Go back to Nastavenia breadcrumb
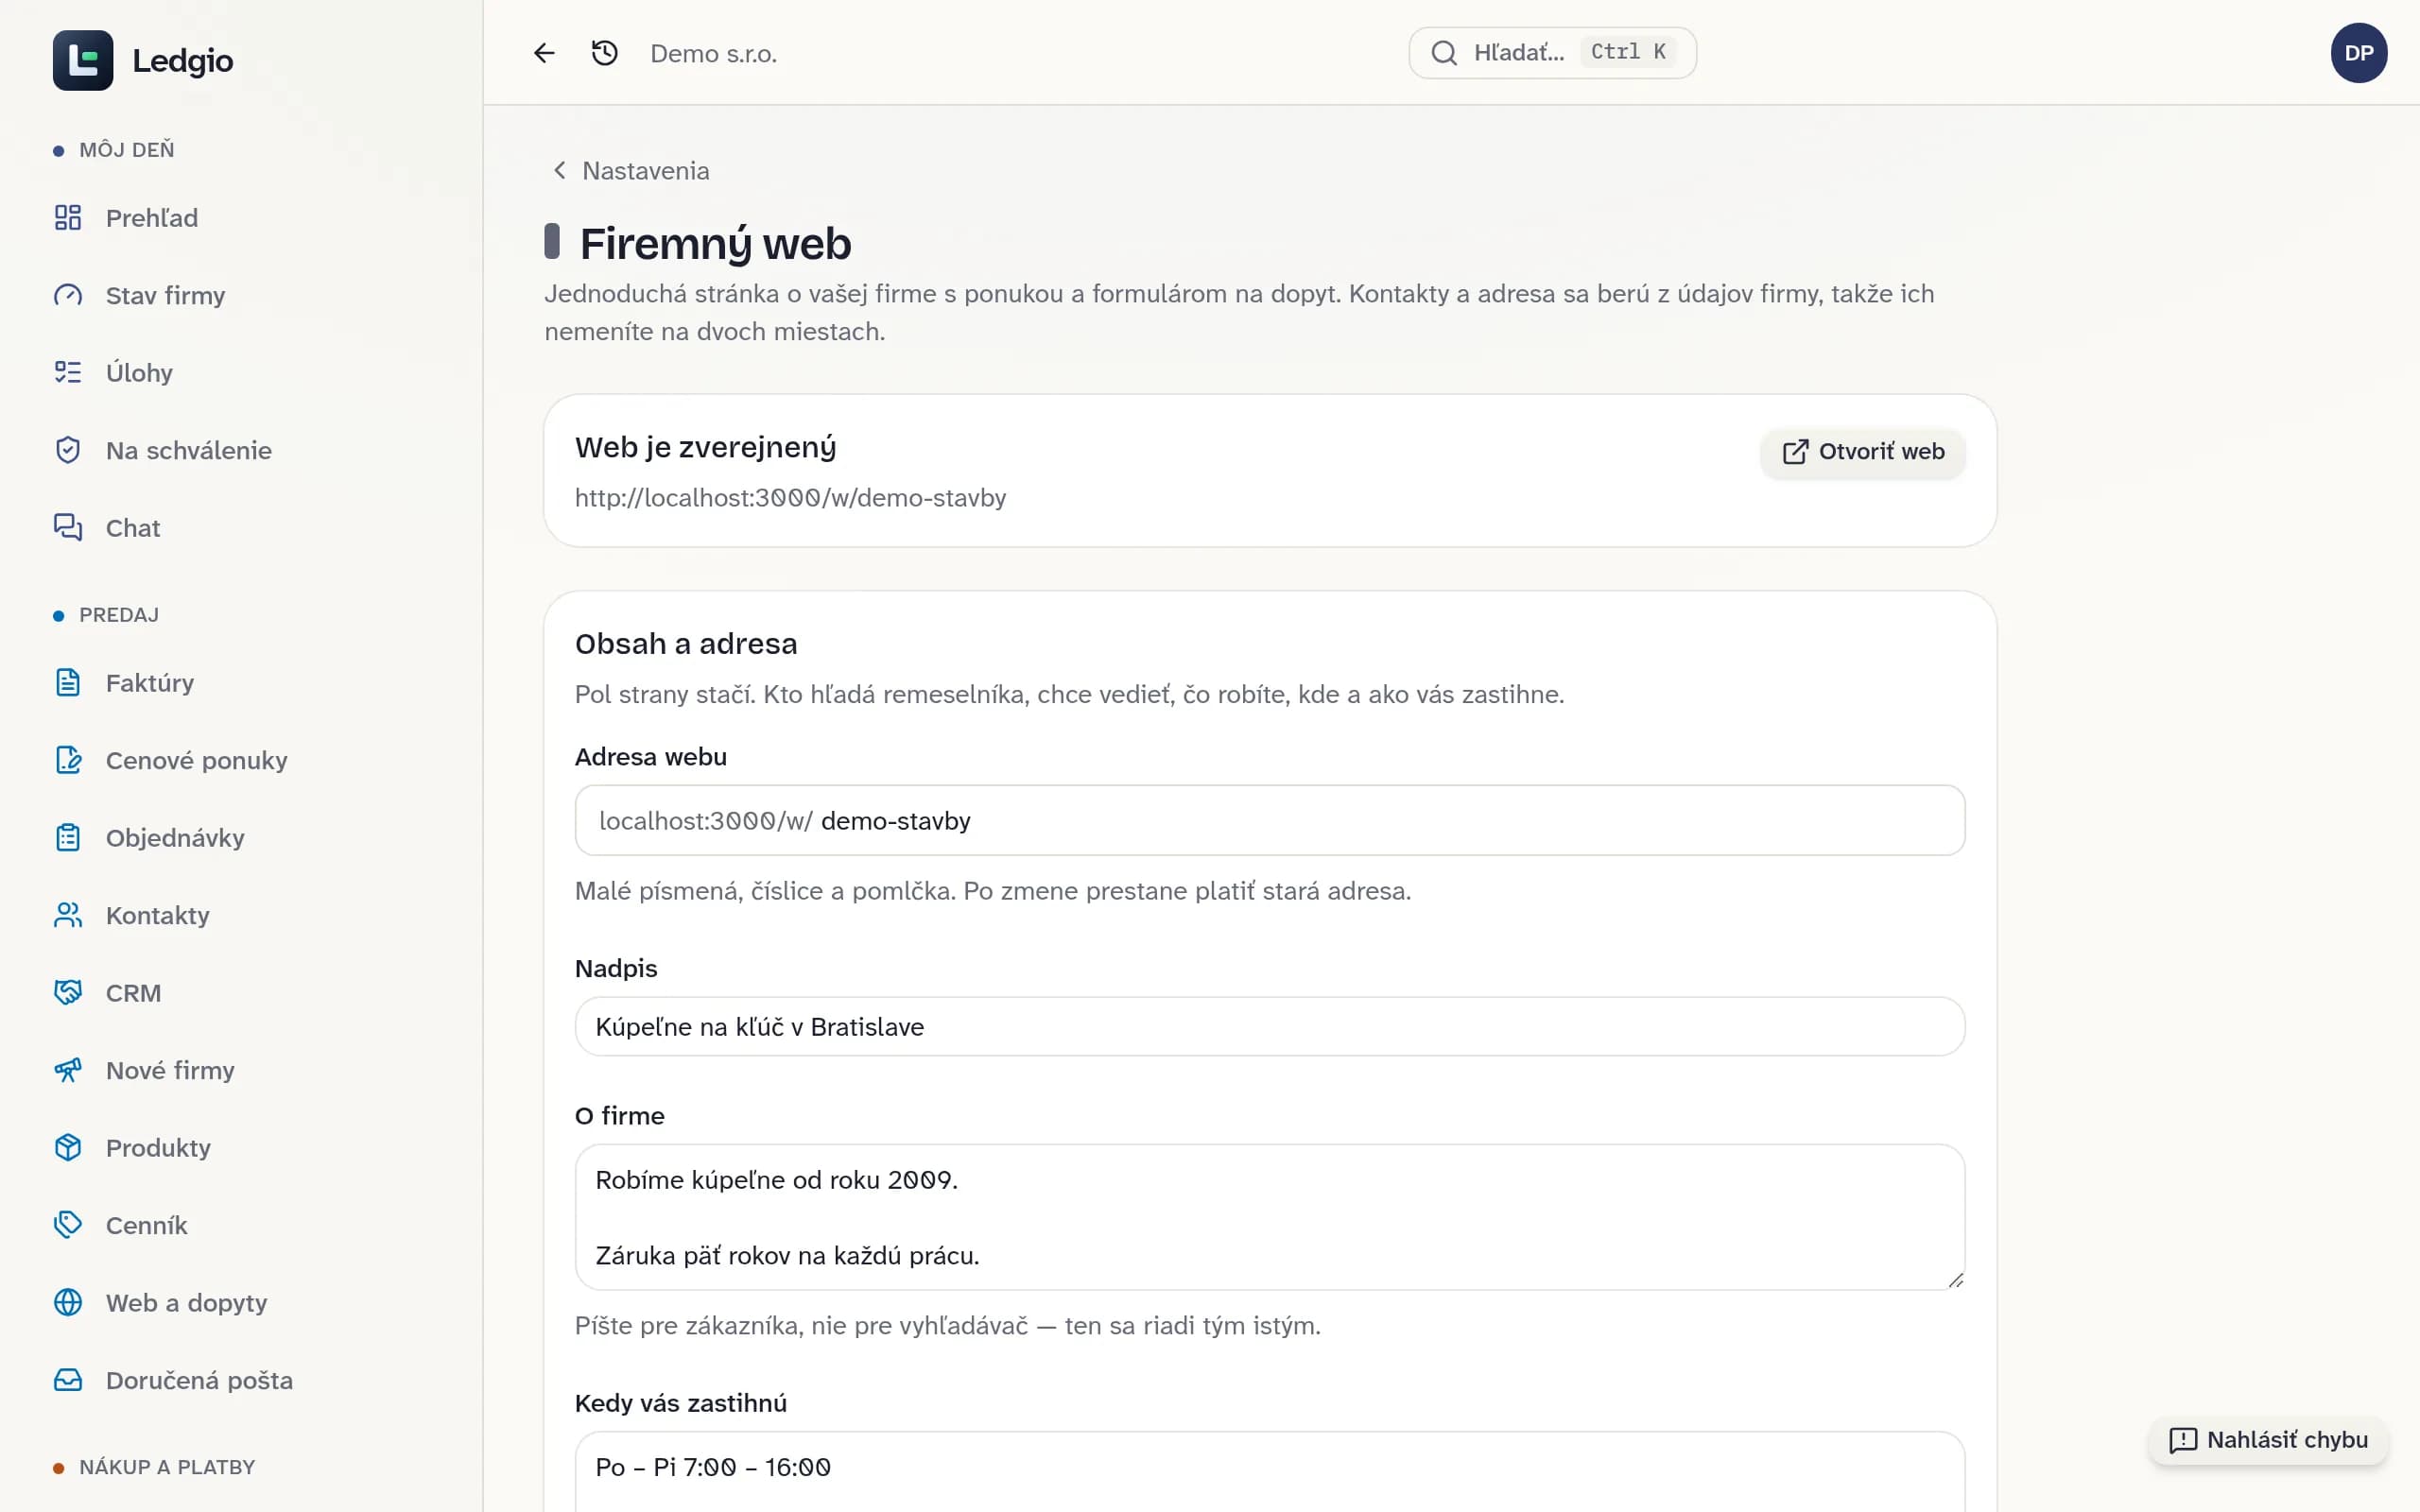The image size is (2420, 1512). 631,171
